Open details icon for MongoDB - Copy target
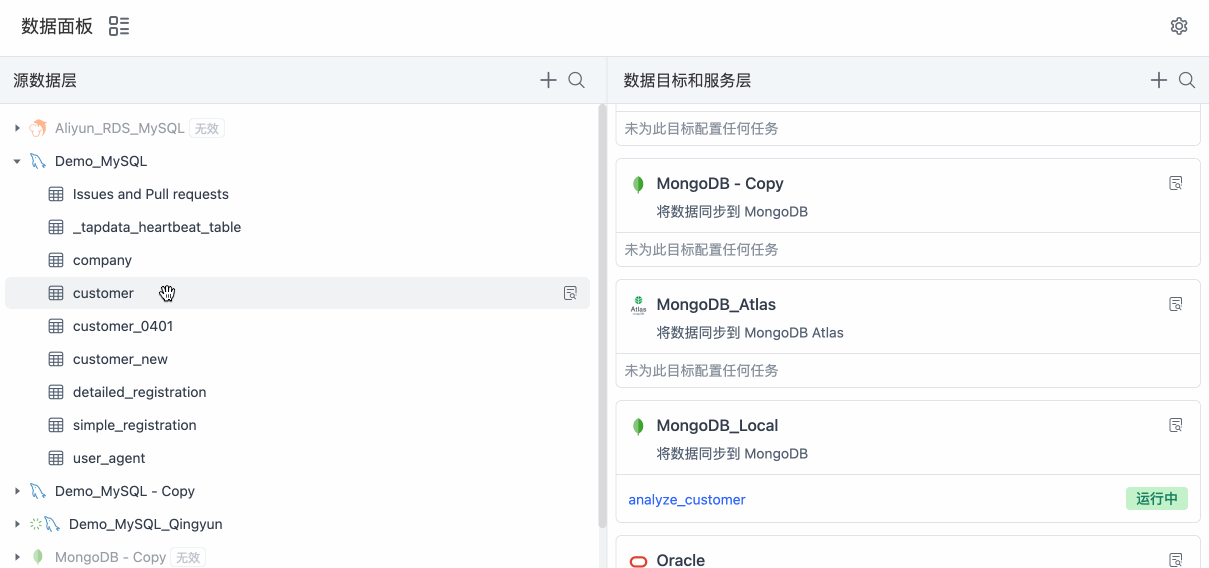Viewport: 1209px width, 568px height. pyautogui.click(x=1176, y=183)
